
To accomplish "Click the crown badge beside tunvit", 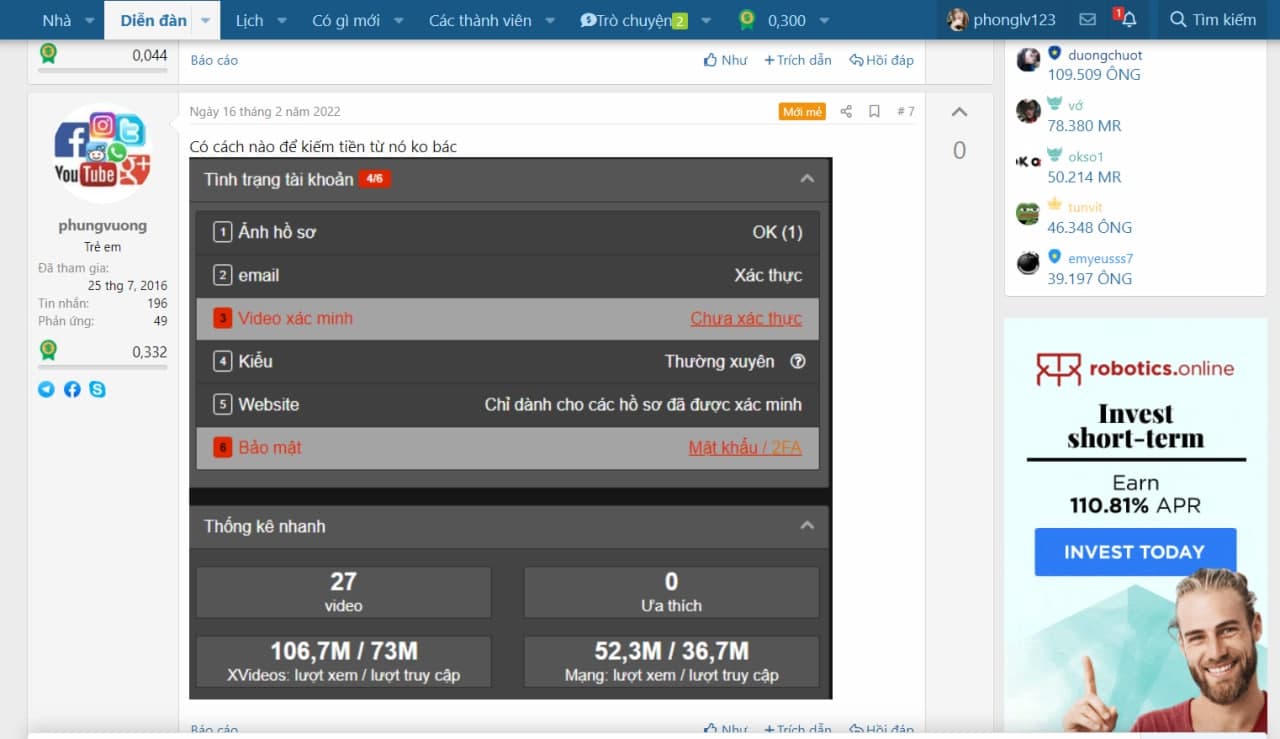I will coord(1055,206).
